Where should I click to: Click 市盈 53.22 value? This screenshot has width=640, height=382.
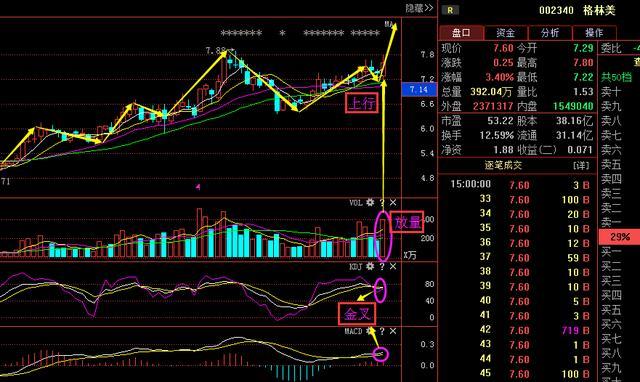(x=500, y=121)
